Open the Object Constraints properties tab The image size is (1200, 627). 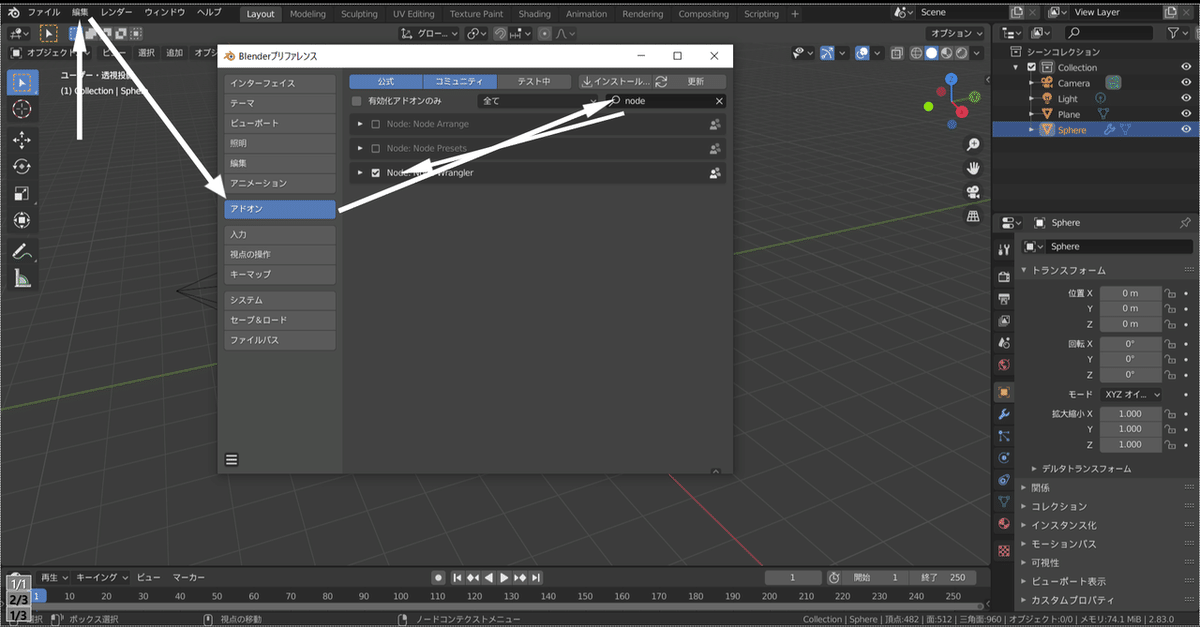(x=1004, y=480)
